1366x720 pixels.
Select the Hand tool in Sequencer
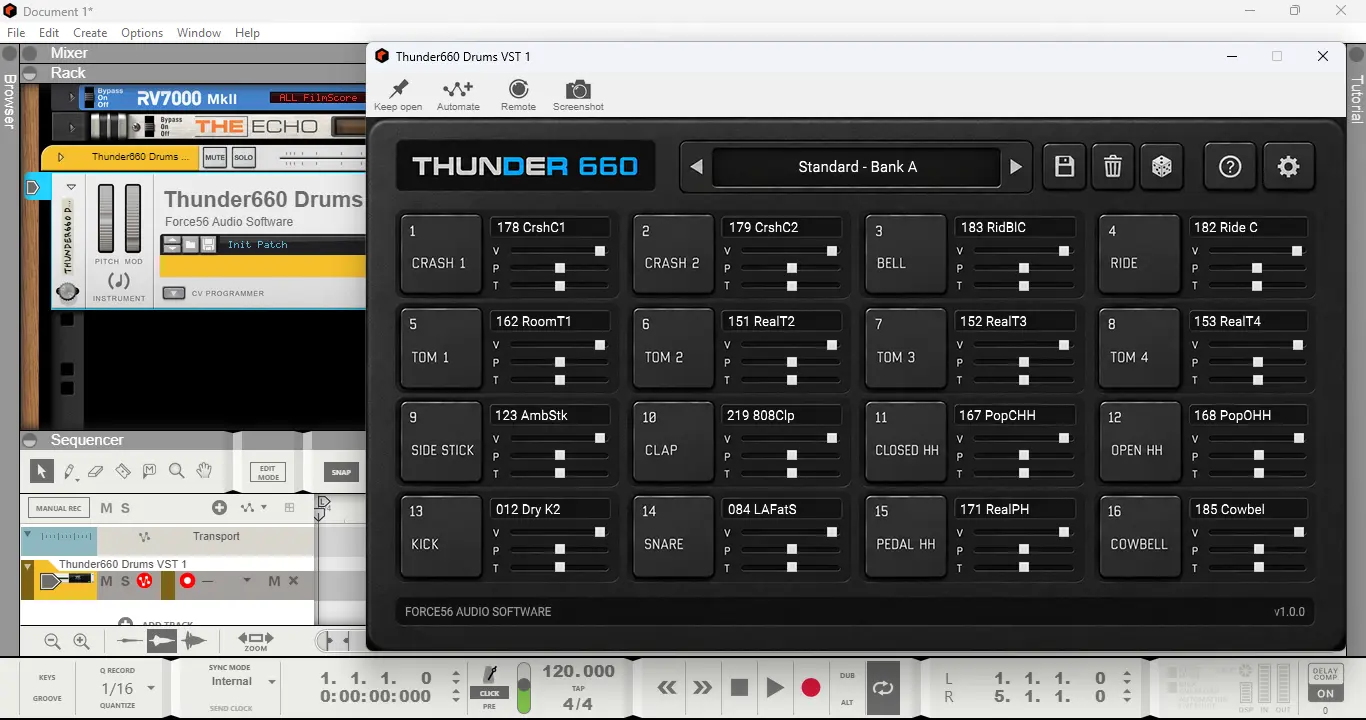tap(204, 471)
